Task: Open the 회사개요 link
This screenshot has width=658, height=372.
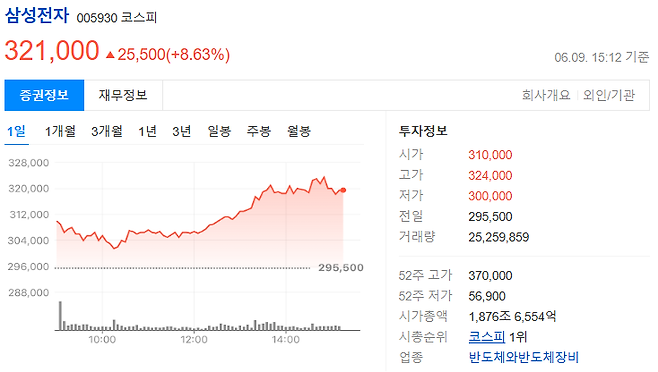Action: pyautogui.click(x=546, y=95)
